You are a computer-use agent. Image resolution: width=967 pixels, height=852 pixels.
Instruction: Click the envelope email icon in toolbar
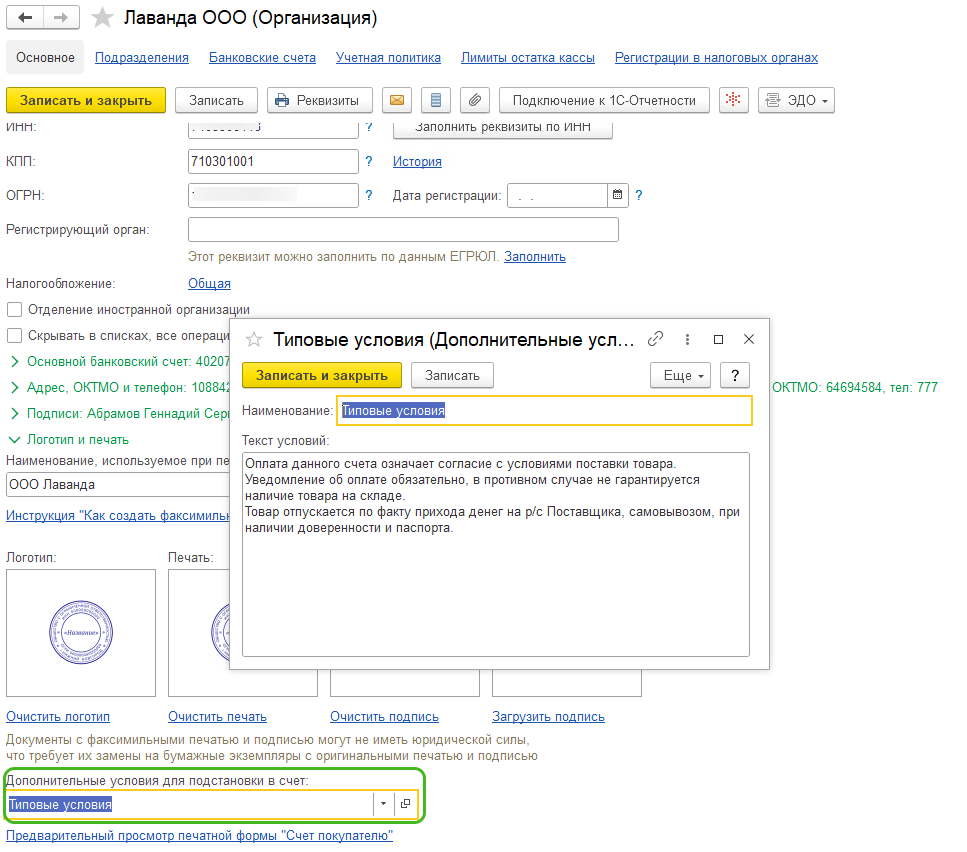(x=397, y=100)
